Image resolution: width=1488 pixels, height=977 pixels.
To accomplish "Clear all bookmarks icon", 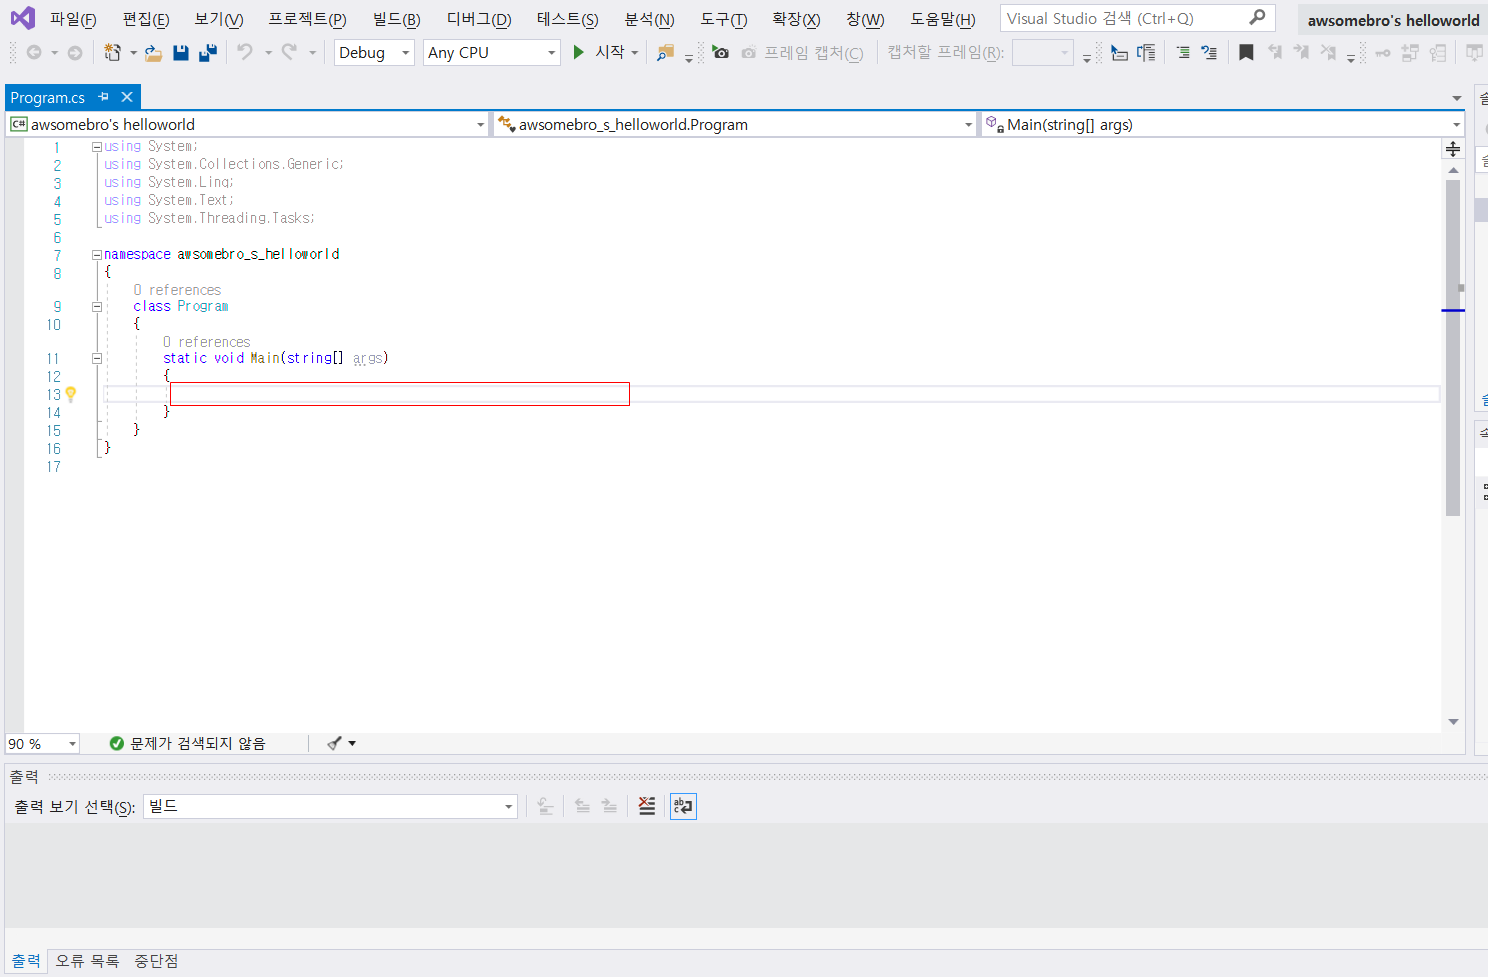I will (x=1328, y=52).
